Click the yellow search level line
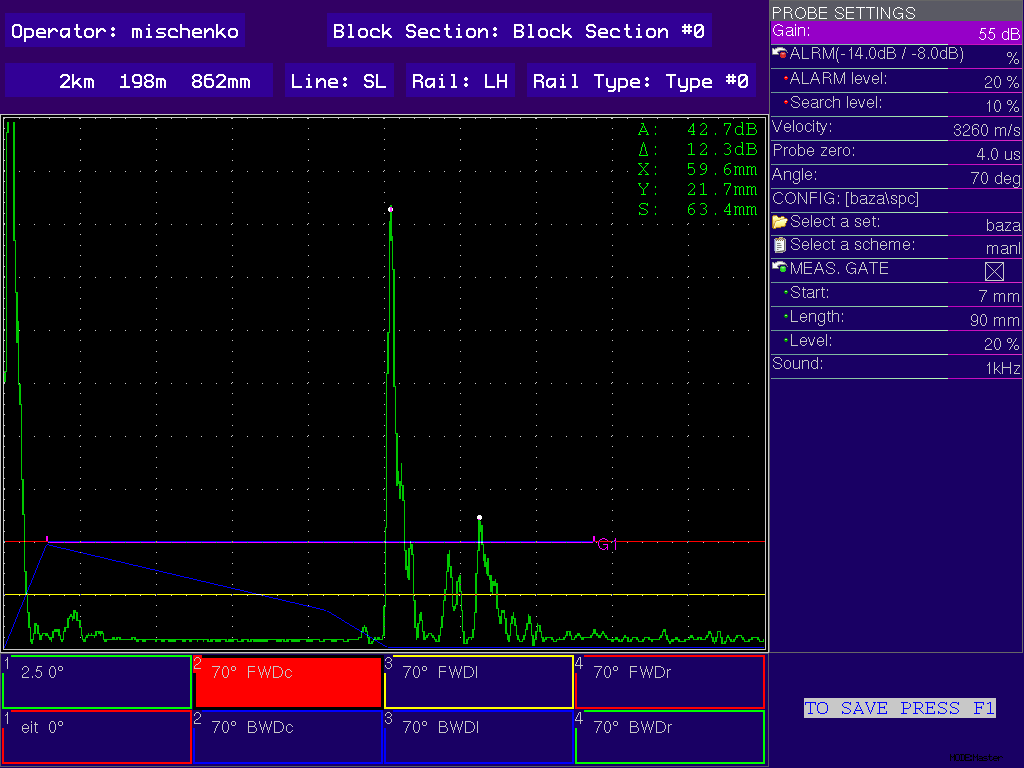The image size is (1024, 768). point(385,595)
